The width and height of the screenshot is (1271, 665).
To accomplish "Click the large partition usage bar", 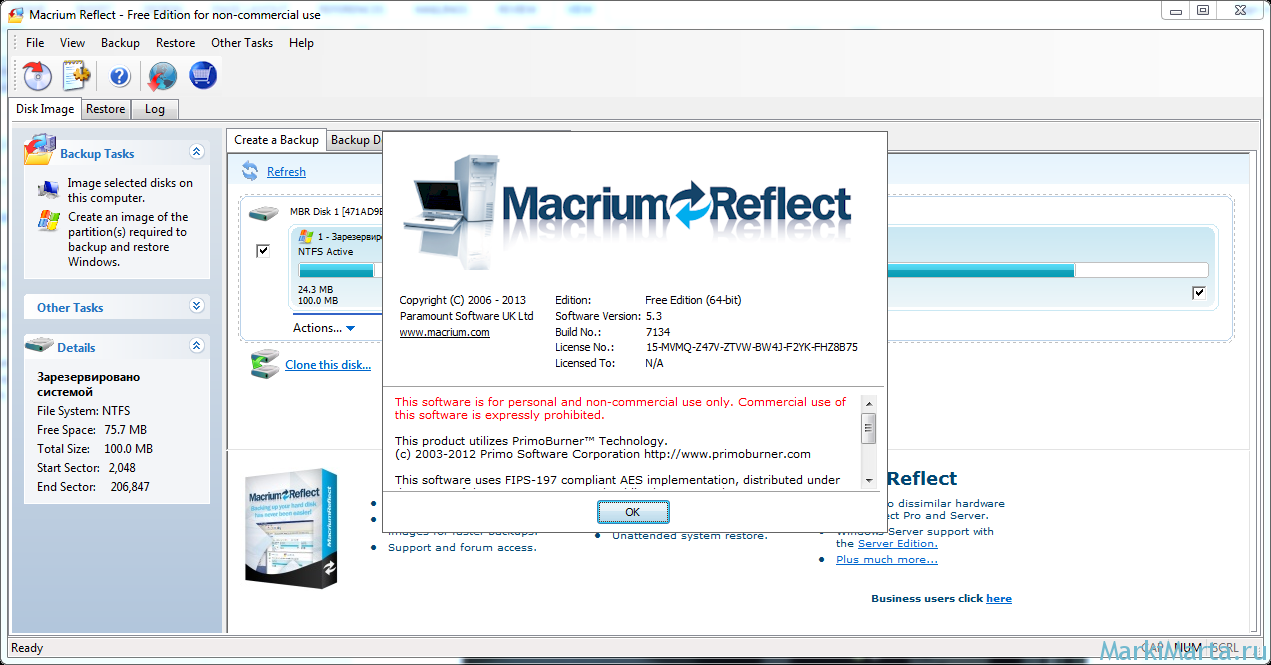I will 1047,270.
